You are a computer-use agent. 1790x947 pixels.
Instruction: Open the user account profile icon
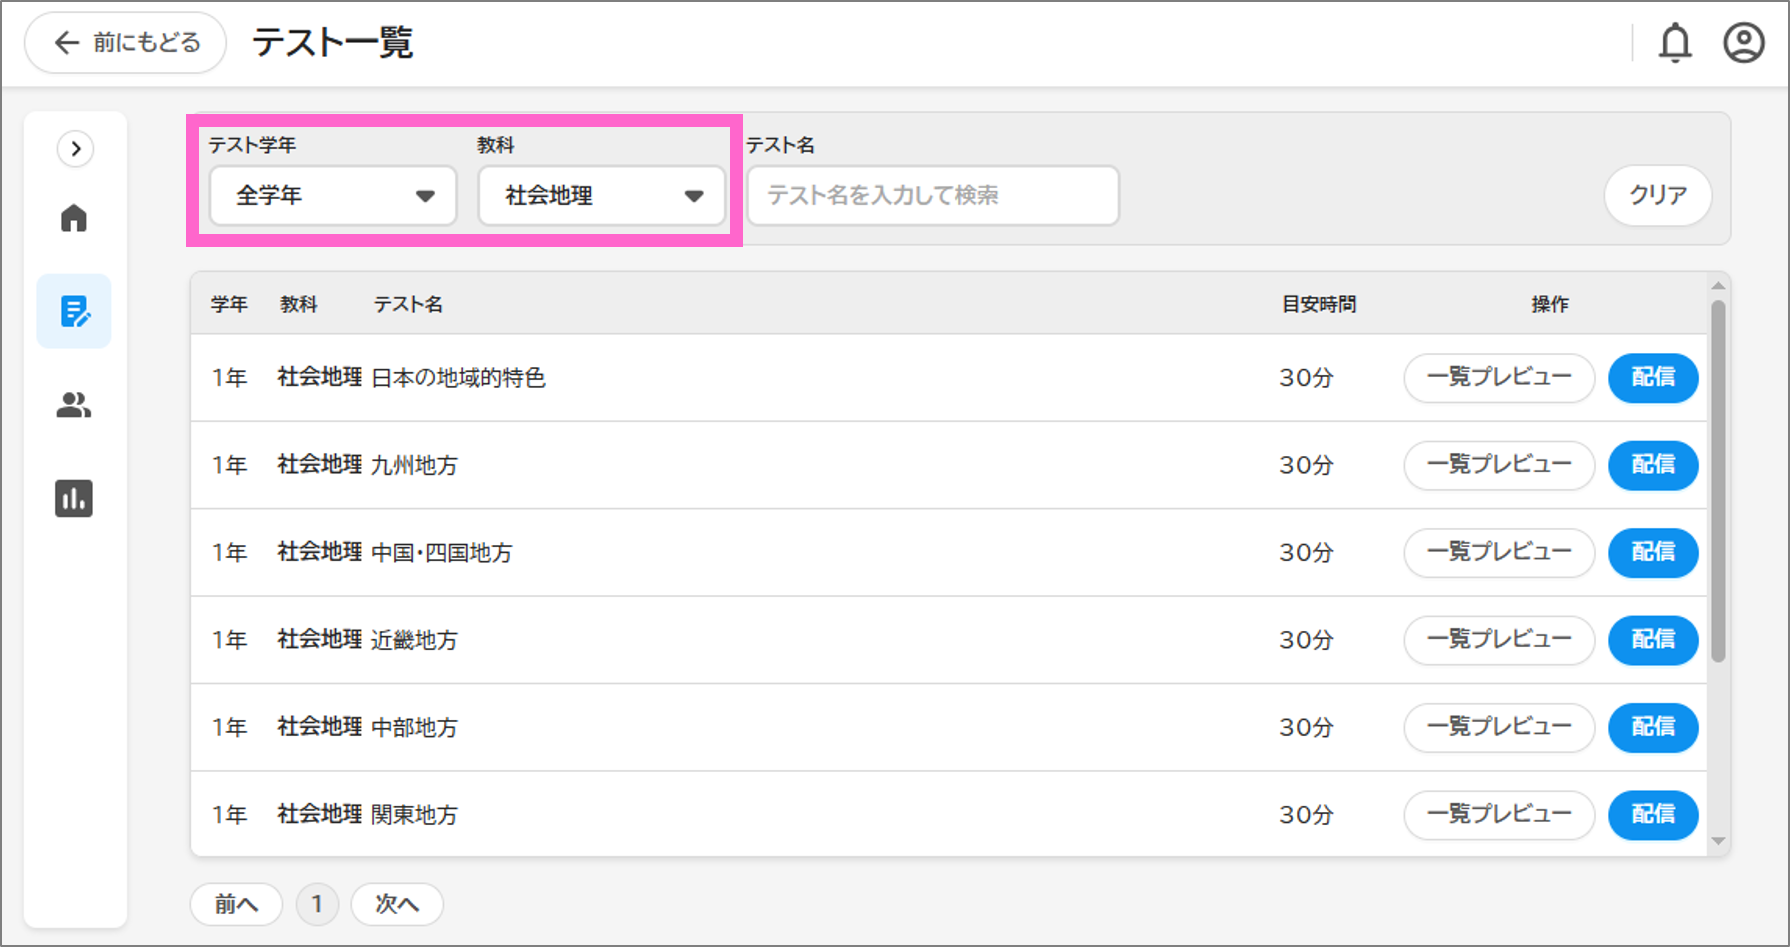[x=1743, y=44]
